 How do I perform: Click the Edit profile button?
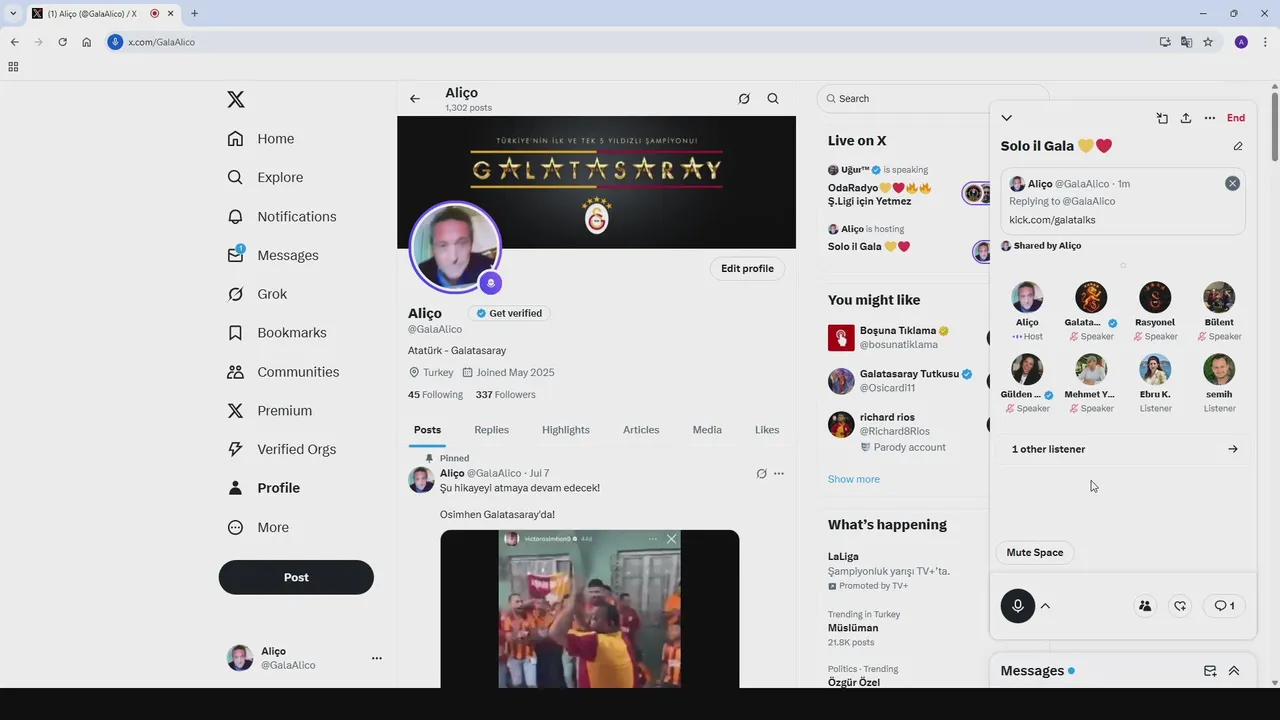point(747,269)
